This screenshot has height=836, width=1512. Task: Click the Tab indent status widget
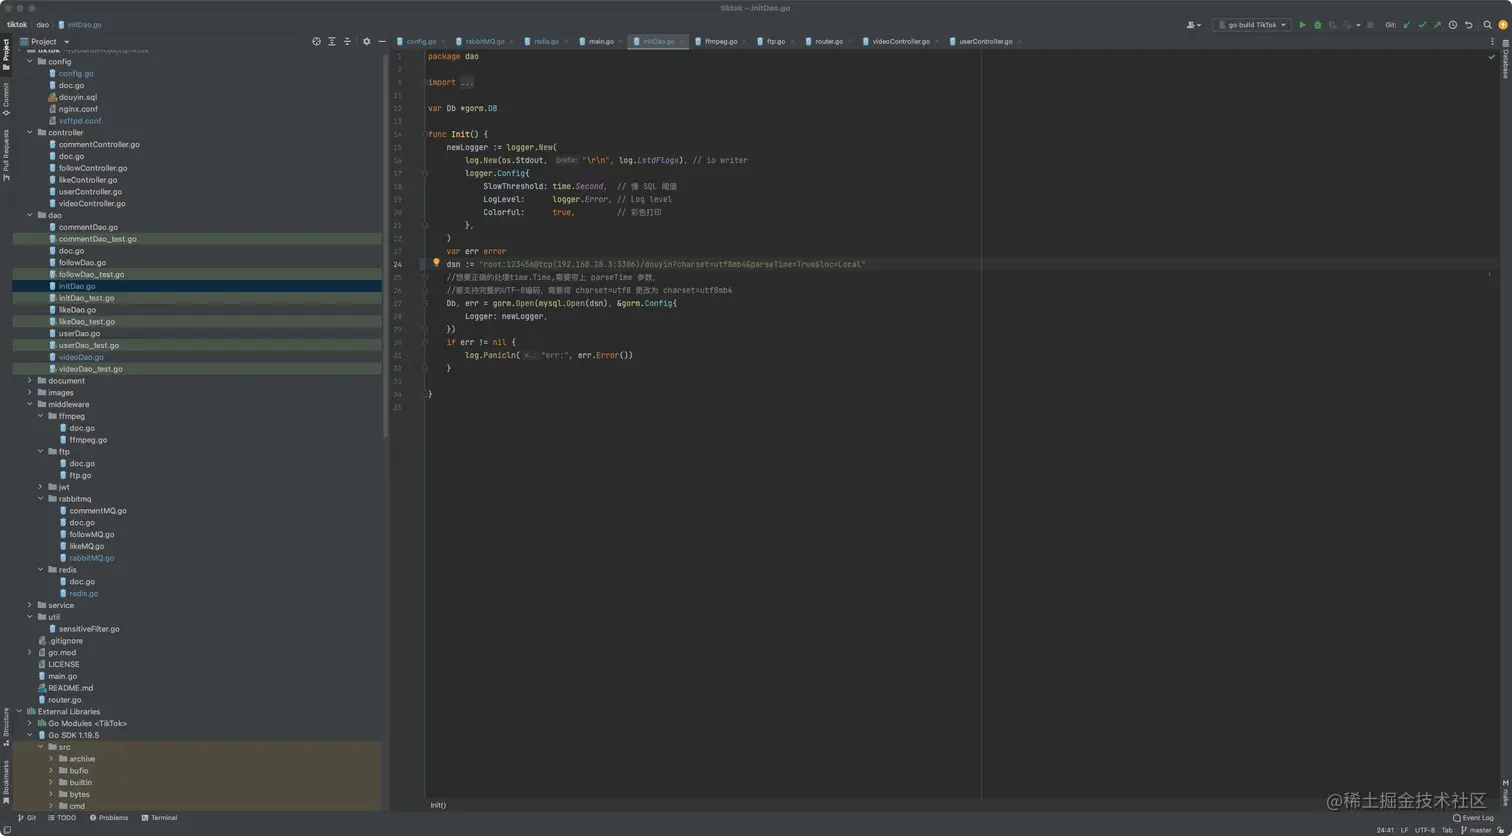[x=1447, y=830]
